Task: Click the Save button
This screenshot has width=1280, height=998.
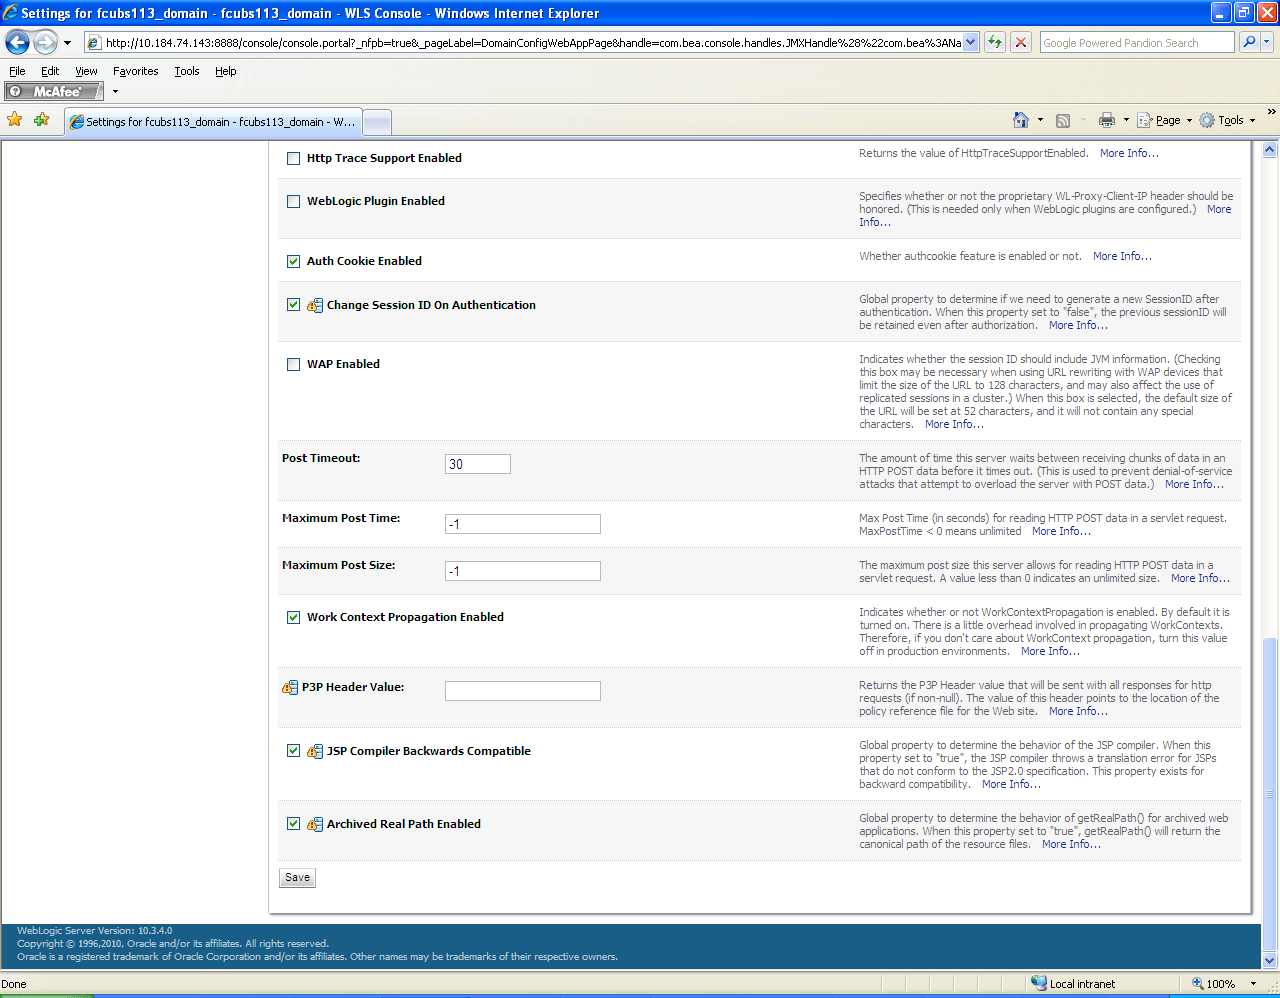Action: 297,878
